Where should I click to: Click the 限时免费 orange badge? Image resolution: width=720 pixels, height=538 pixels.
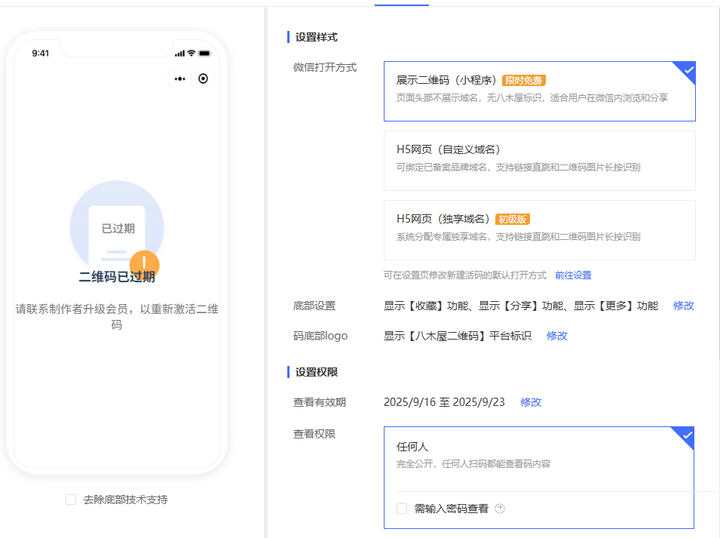pyautogui.click(x=523, y=81)
